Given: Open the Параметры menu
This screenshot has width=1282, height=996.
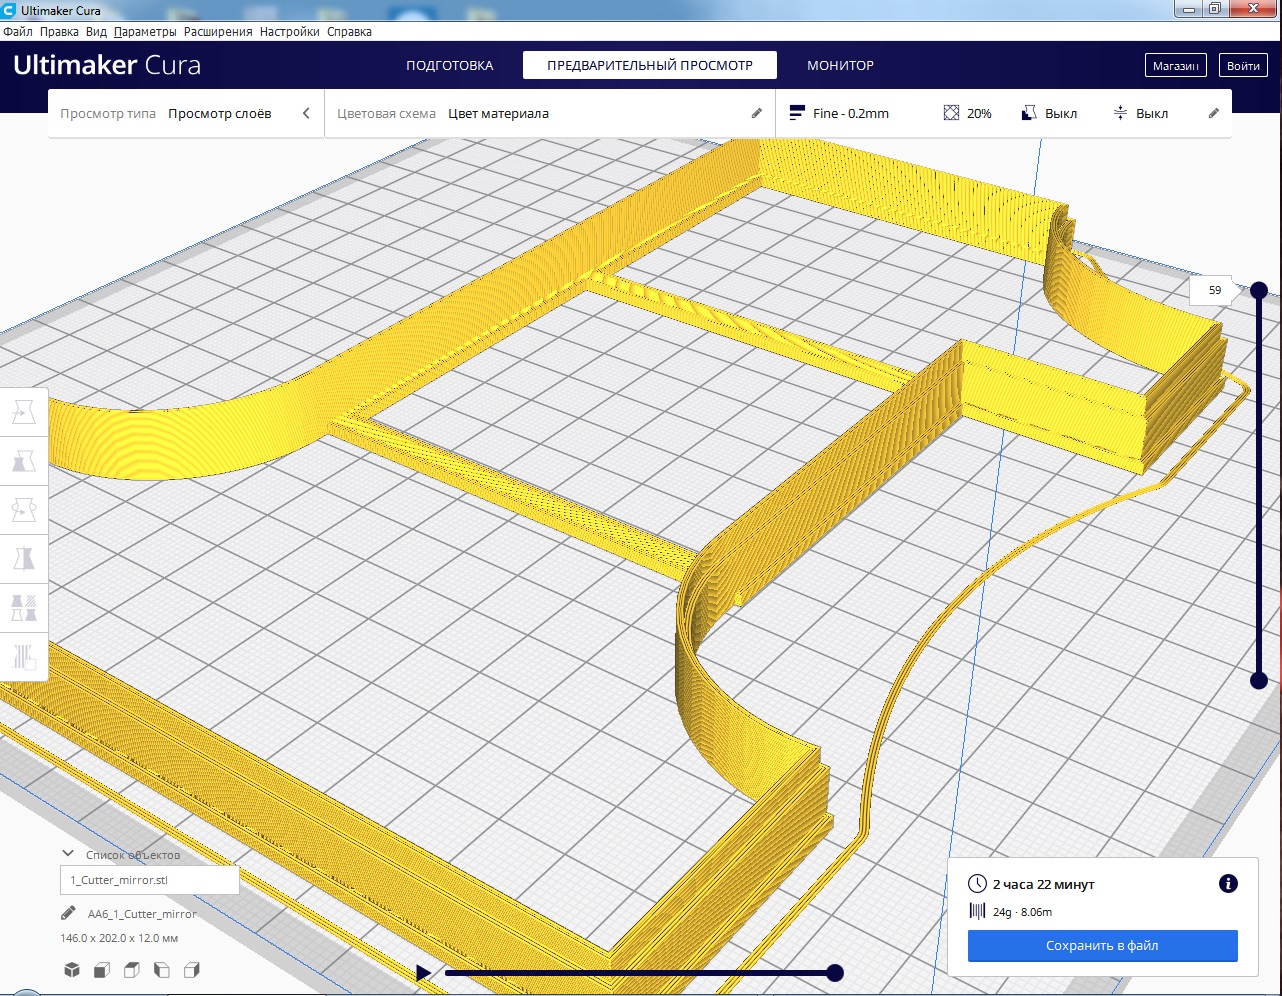Looking at the screenshot, I should pyautogui.click(x=145, y=32).
